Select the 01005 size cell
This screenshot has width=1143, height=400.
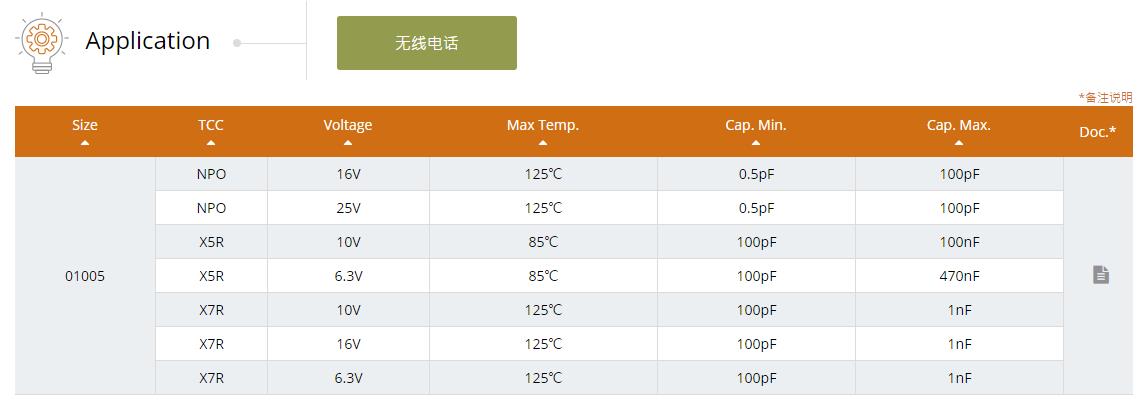tap(85, 276)
